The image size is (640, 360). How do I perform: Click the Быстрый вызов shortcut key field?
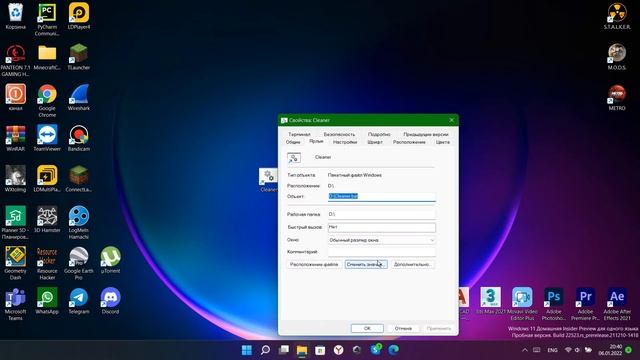tap(382, 227)
